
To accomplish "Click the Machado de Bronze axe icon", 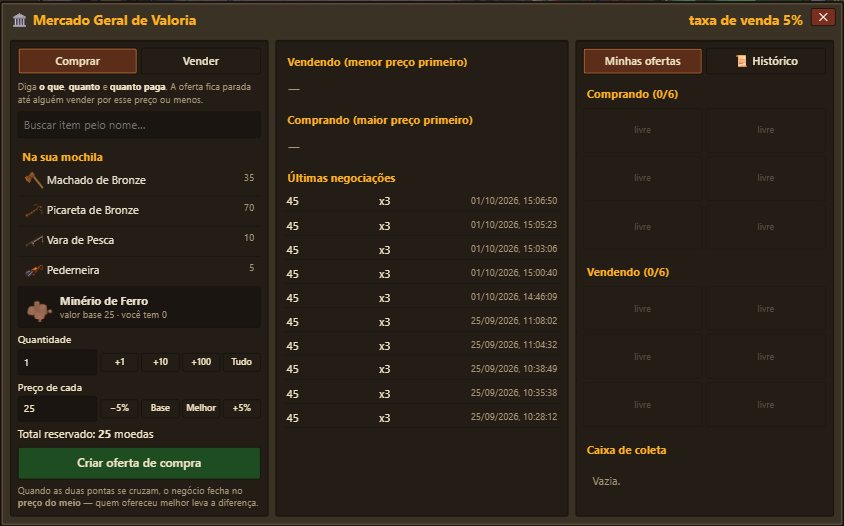I will [34, 180].
